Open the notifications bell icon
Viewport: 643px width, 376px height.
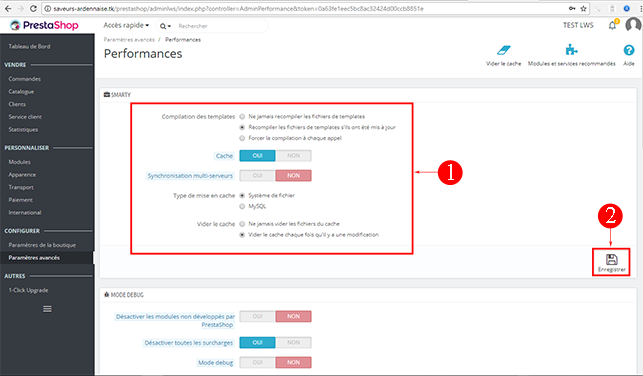pos(613,25)
